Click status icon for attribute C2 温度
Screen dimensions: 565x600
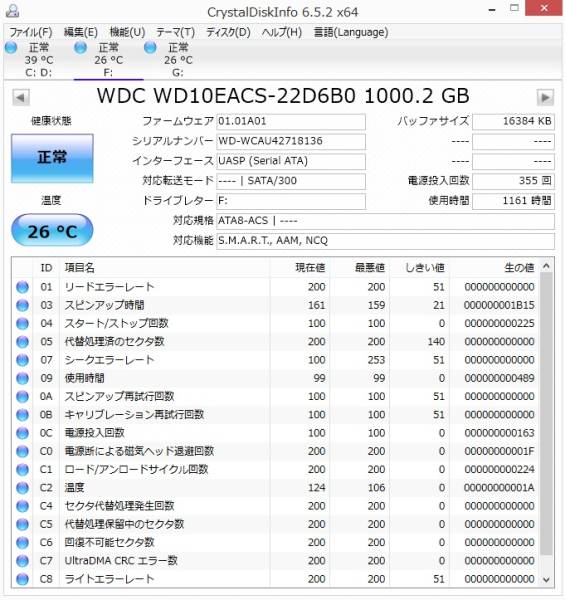[23, 488]
